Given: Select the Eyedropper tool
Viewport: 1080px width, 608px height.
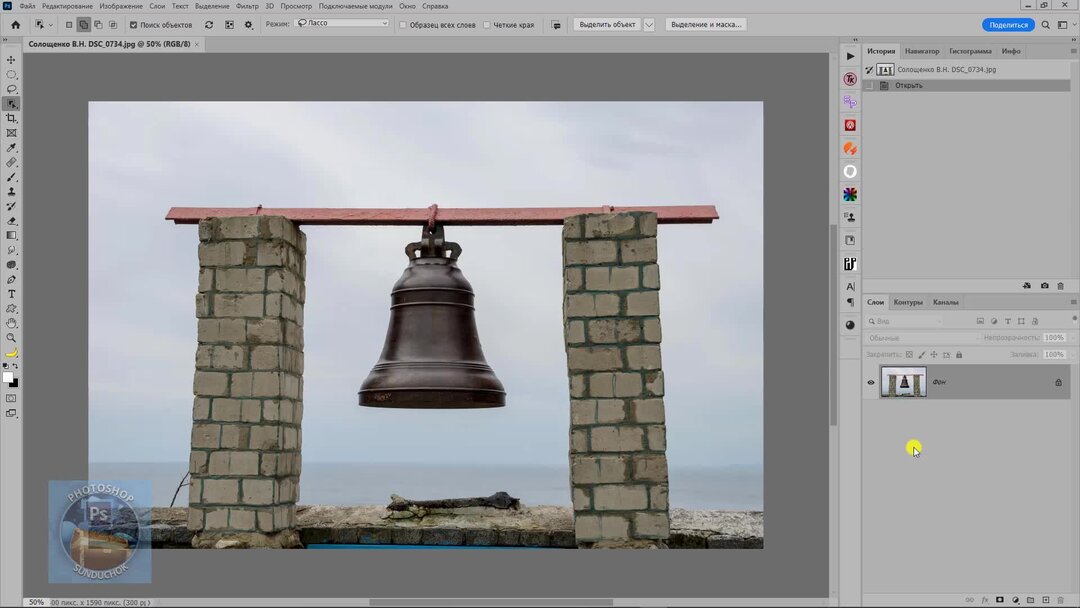Looking at the screenshot, I should coord(11,148).
